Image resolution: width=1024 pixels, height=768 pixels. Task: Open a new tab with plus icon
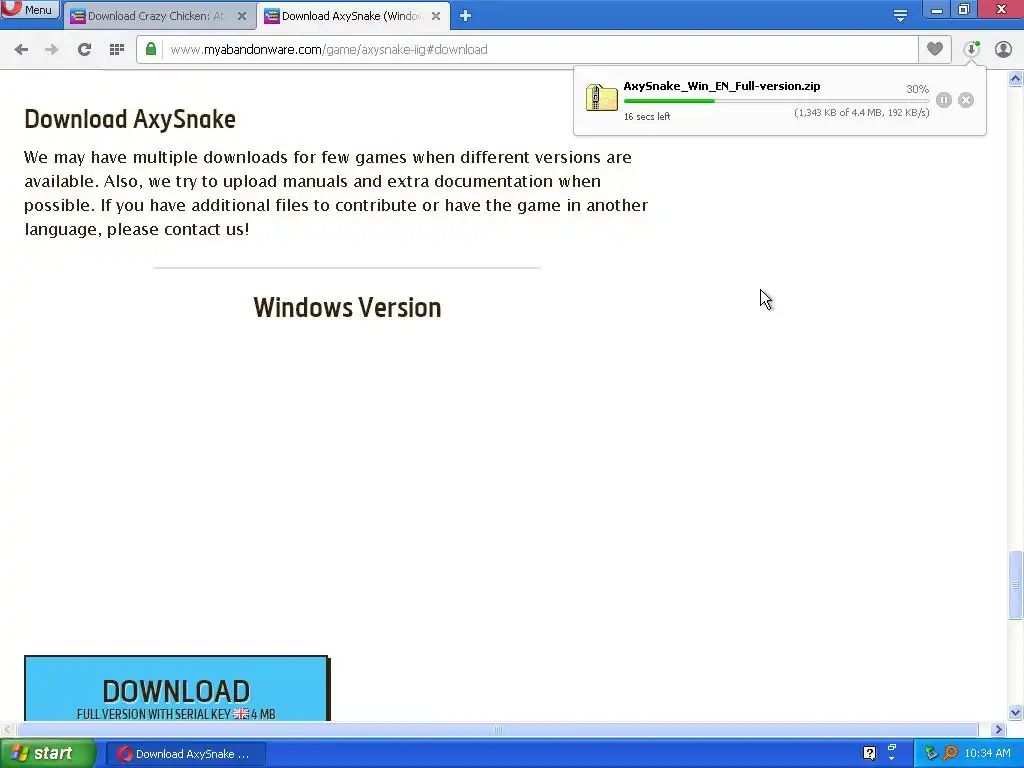coord(465,16)
